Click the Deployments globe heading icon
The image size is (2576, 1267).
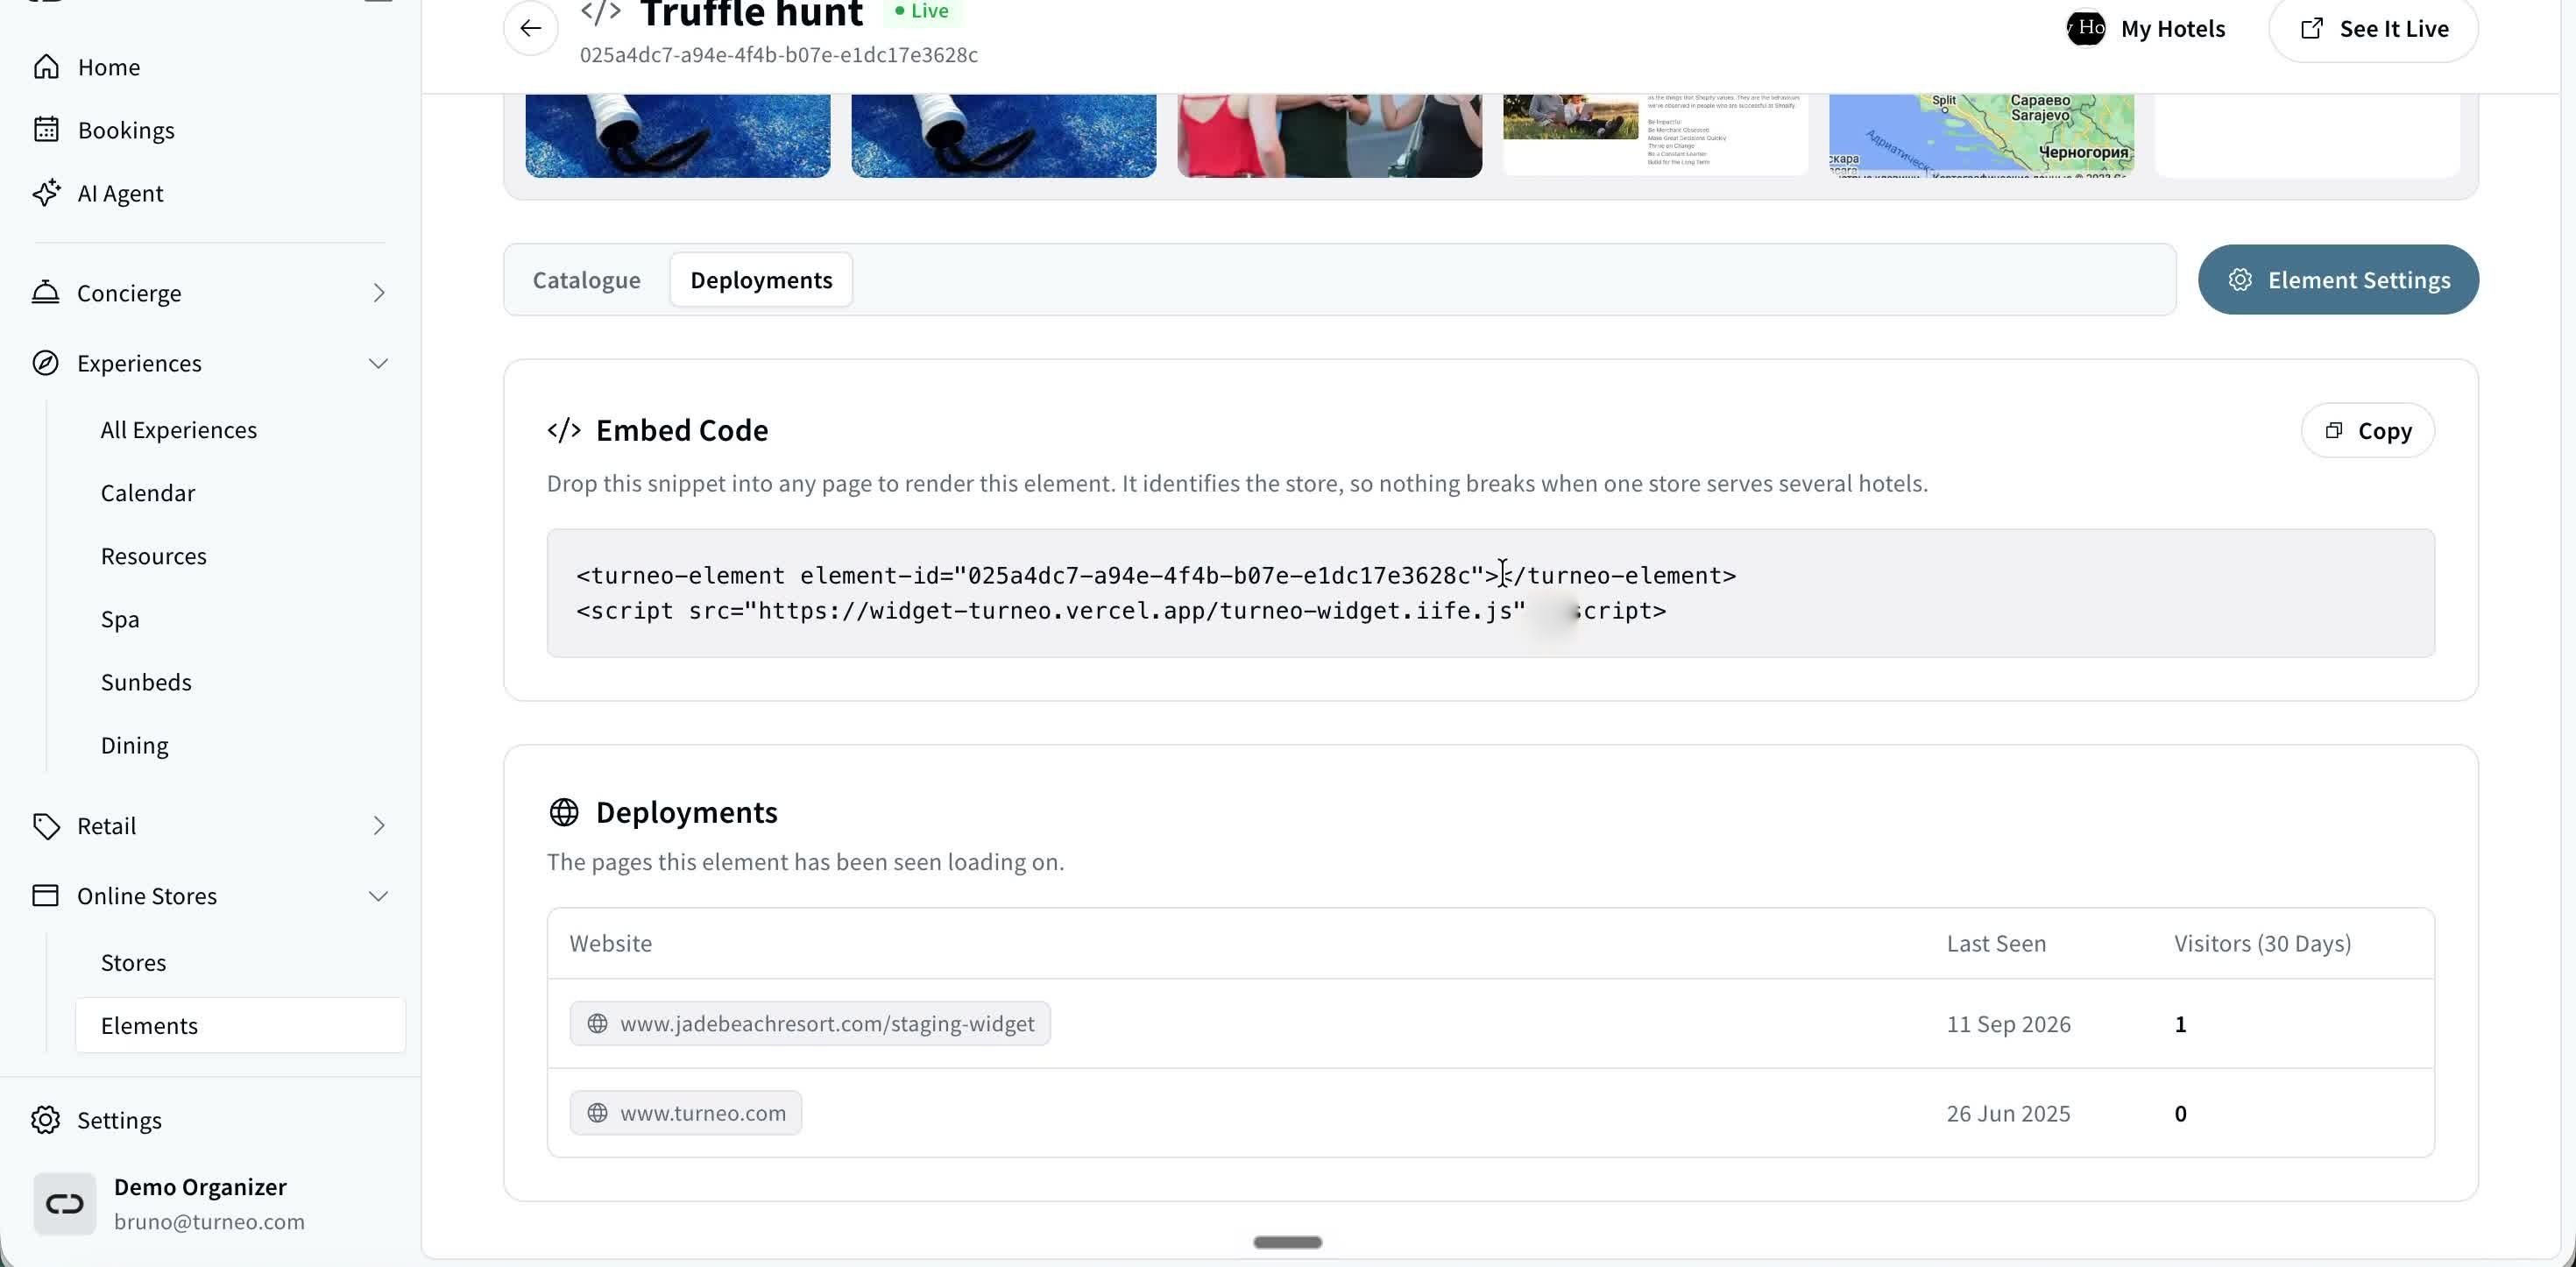pyautogui.click(x=564, y=812)
